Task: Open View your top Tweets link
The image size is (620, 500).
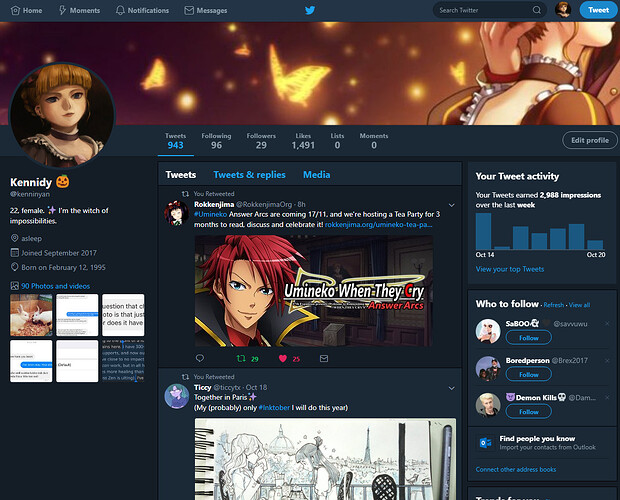Action: [x=510, y=269]
